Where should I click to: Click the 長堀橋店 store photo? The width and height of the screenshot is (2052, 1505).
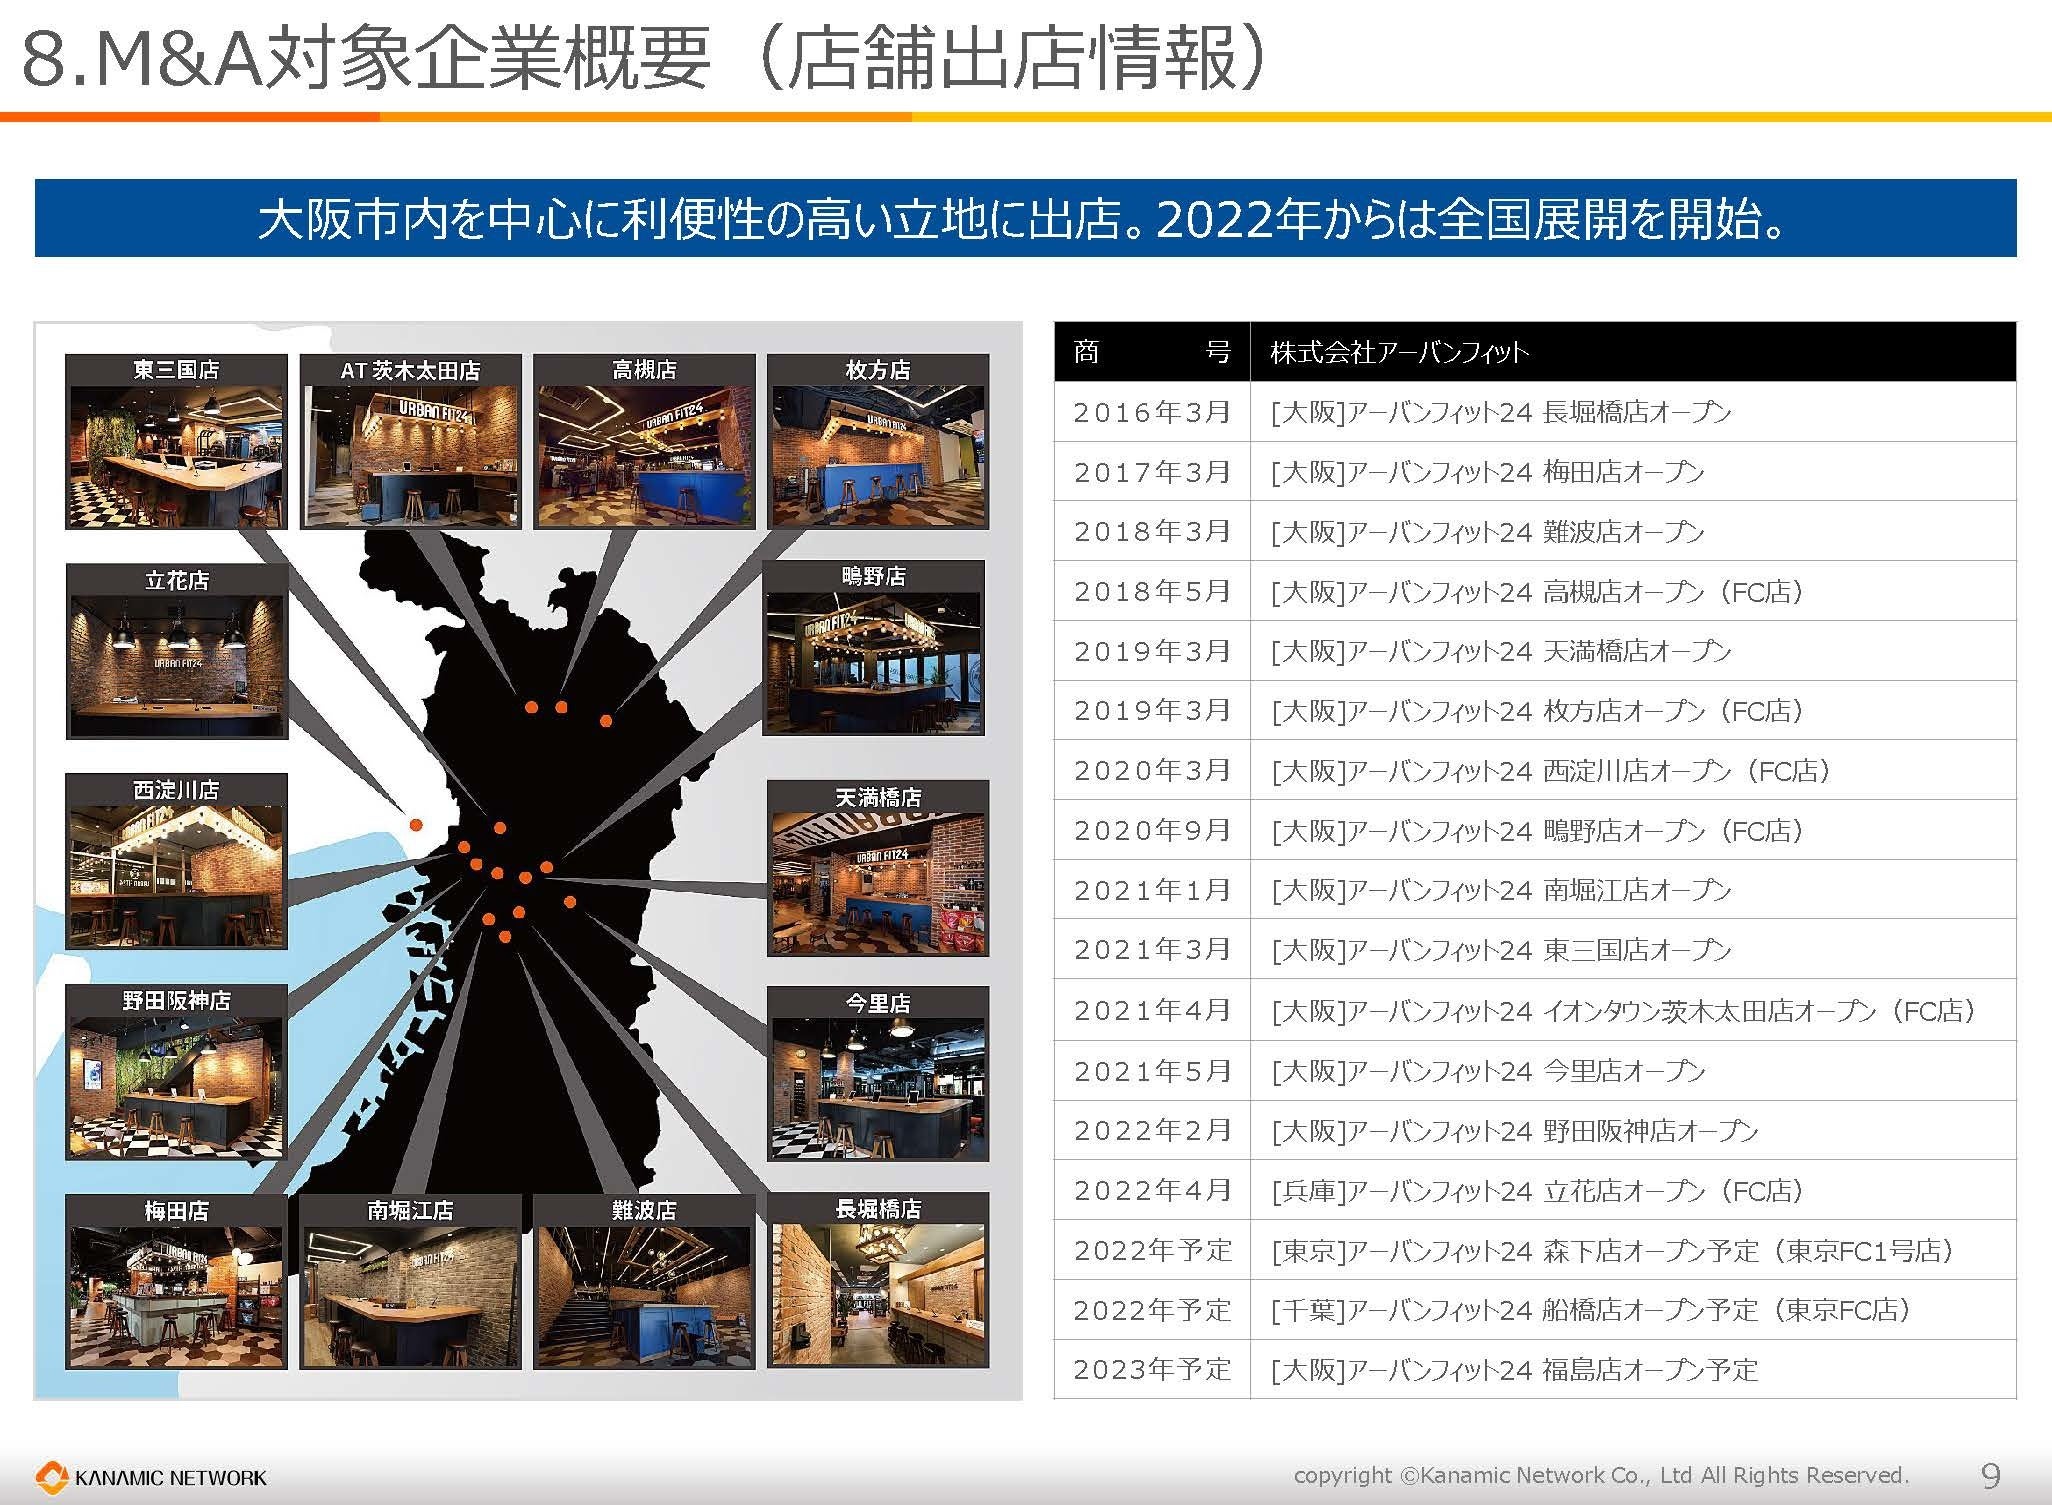878,1294
